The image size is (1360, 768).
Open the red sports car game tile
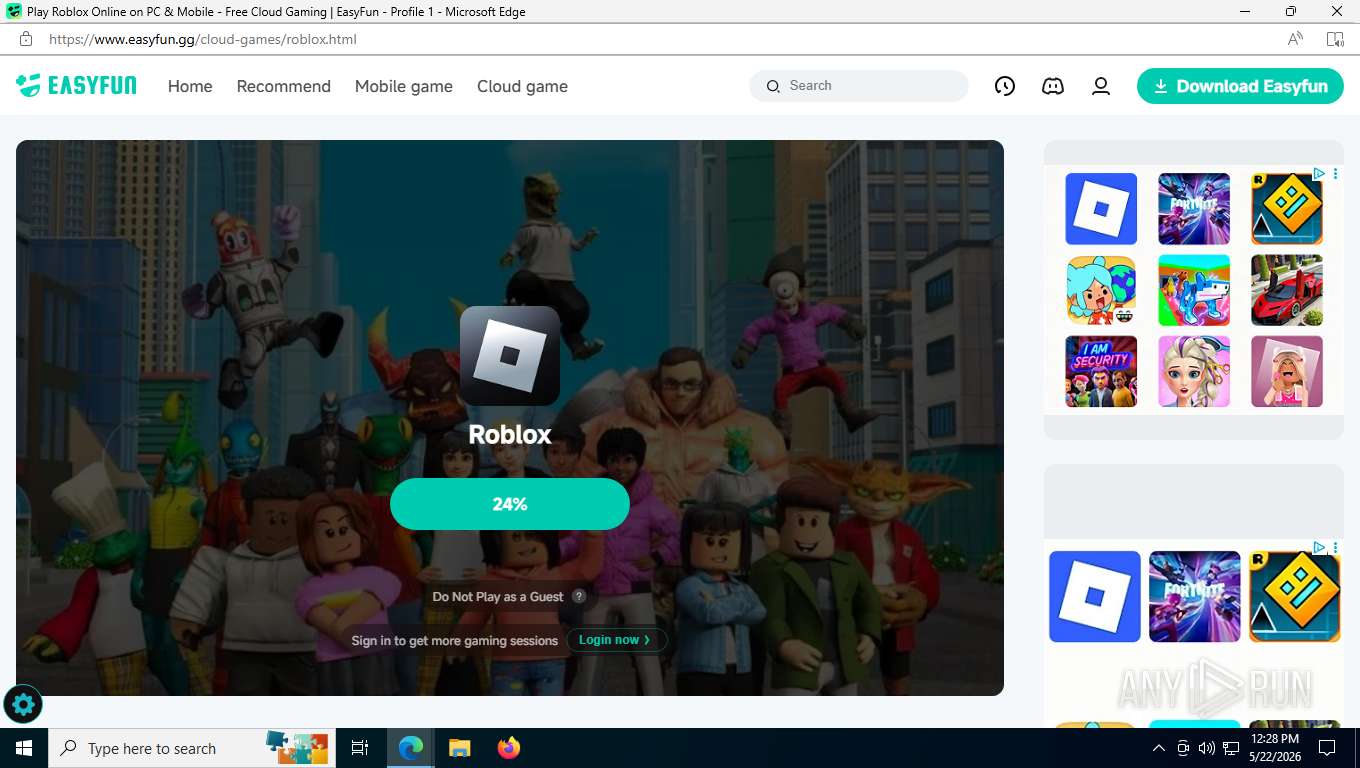(1287, 290)
